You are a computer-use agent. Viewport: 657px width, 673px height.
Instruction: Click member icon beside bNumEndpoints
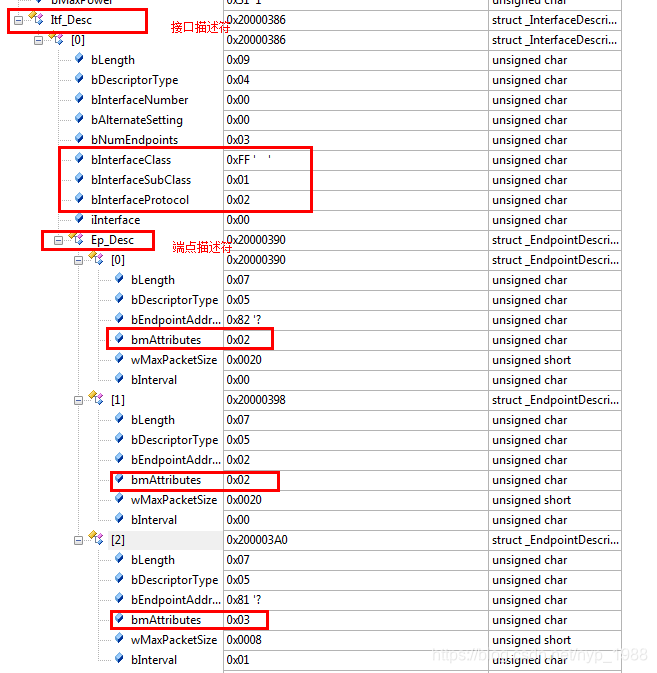point(79,138)
